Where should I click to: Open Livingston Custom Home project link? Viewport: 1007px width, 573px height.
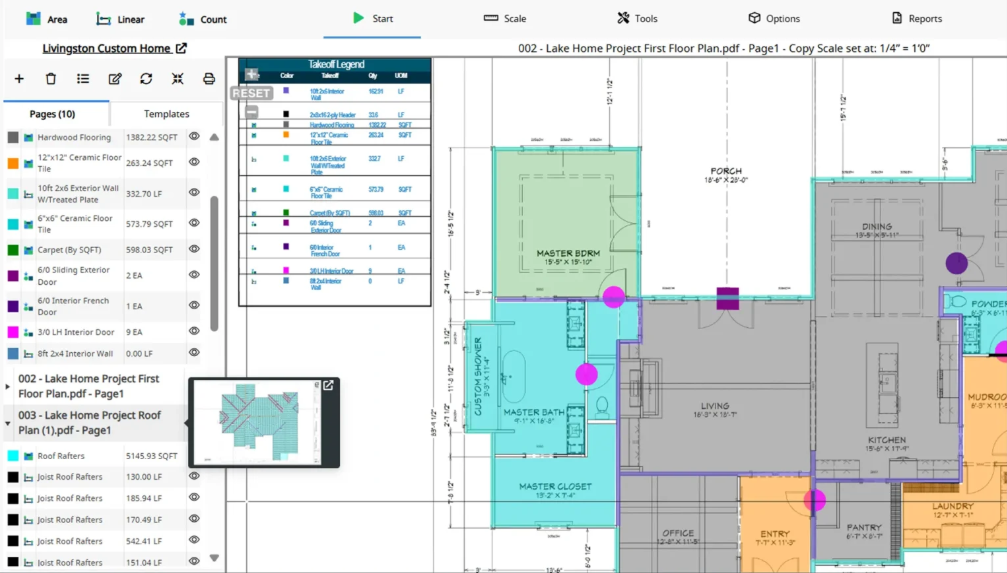106,48
